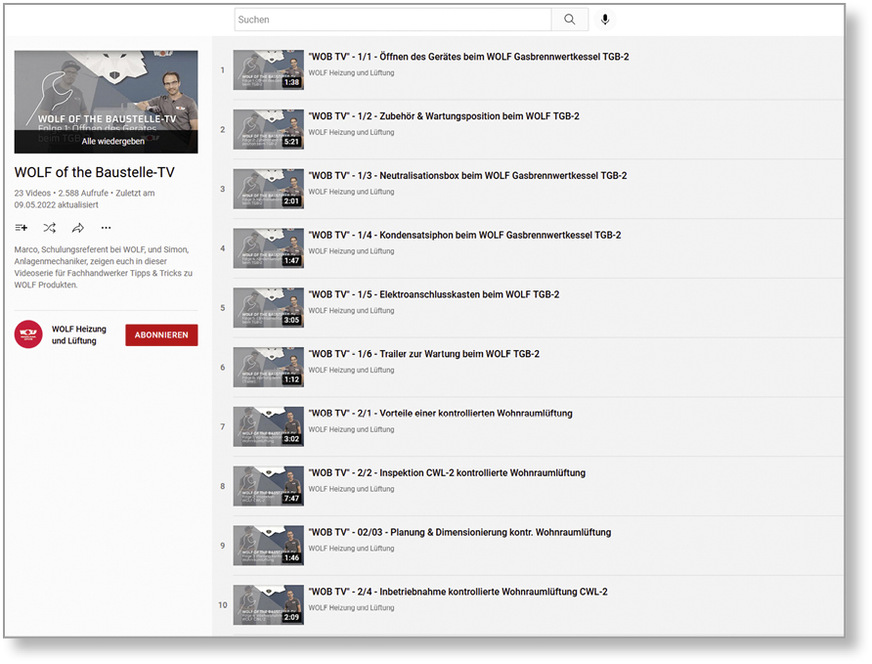Open WOLF Heizung und Lüftung channel name
Image resolution: width=872 pixels, height=664 pixels.
point(79,335)
